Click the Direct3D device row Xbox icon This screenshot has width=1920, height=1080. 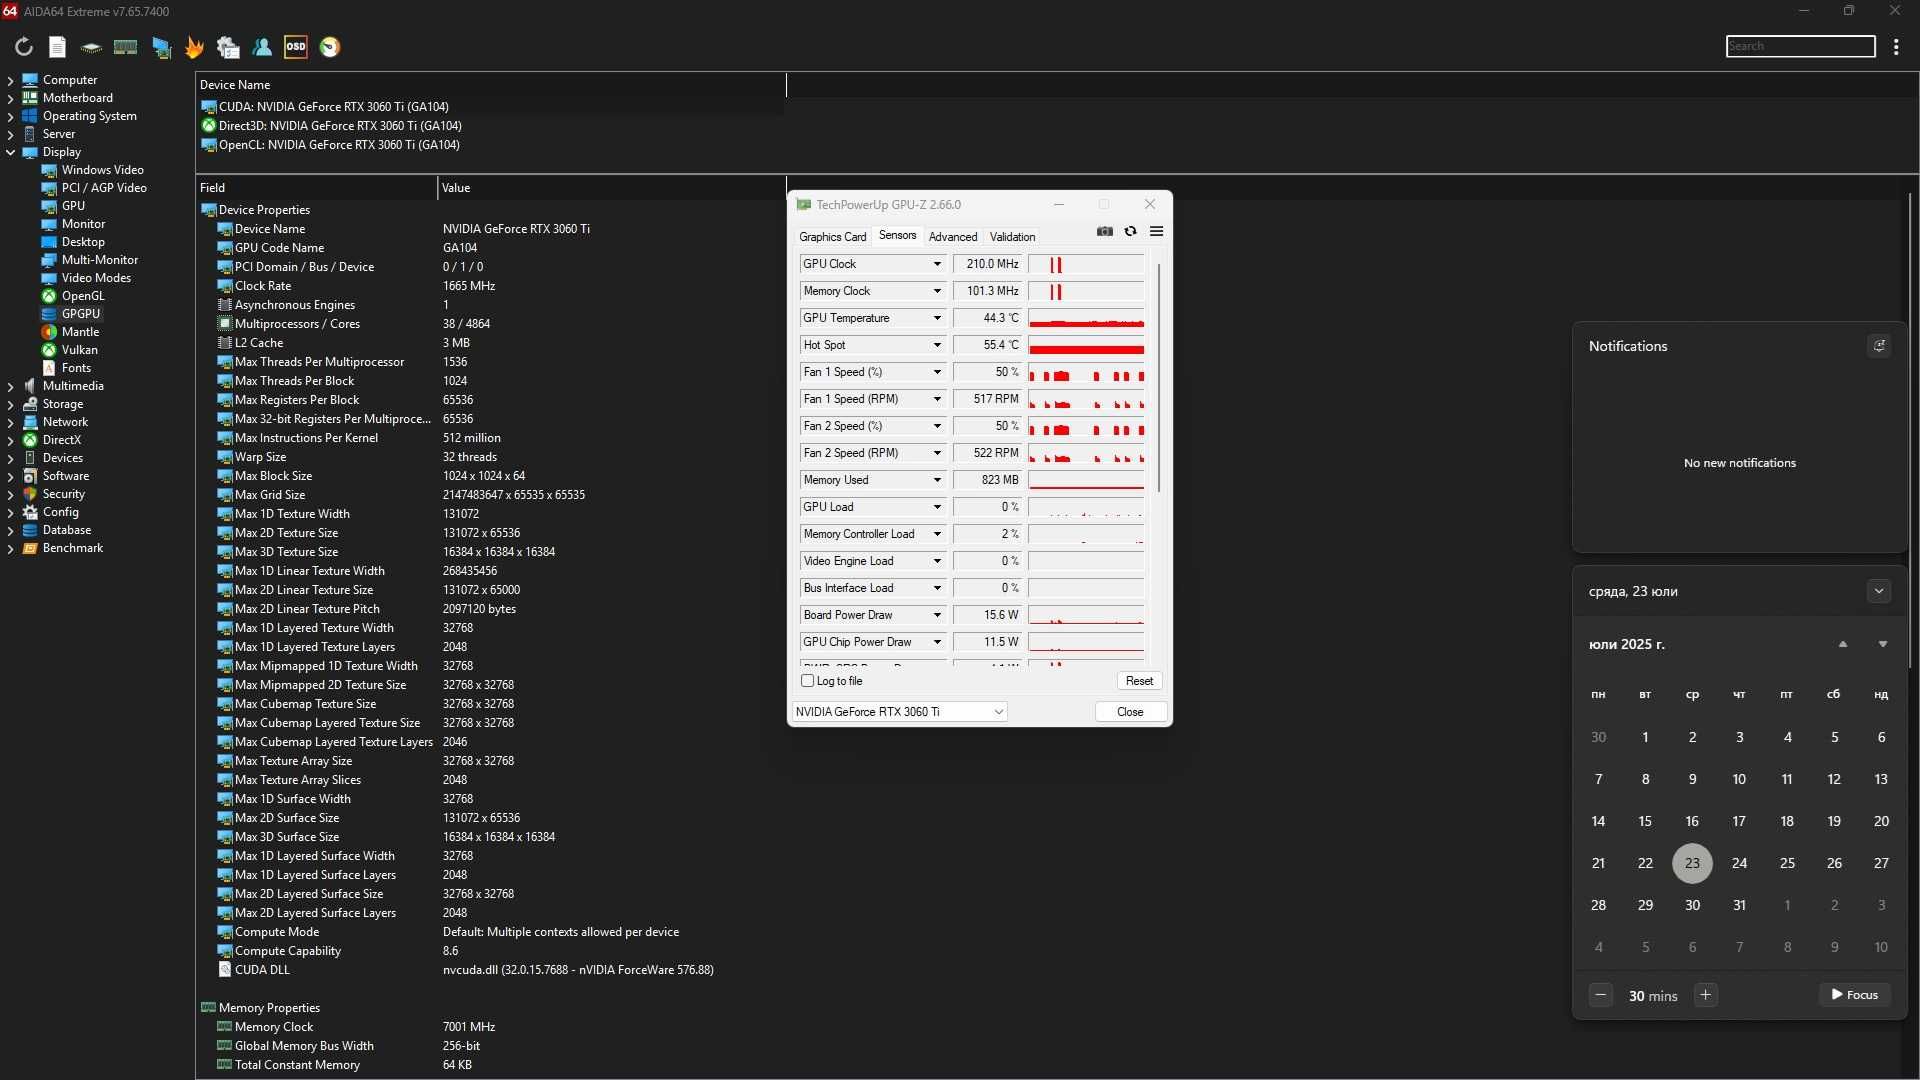click(x=209, y=126)
